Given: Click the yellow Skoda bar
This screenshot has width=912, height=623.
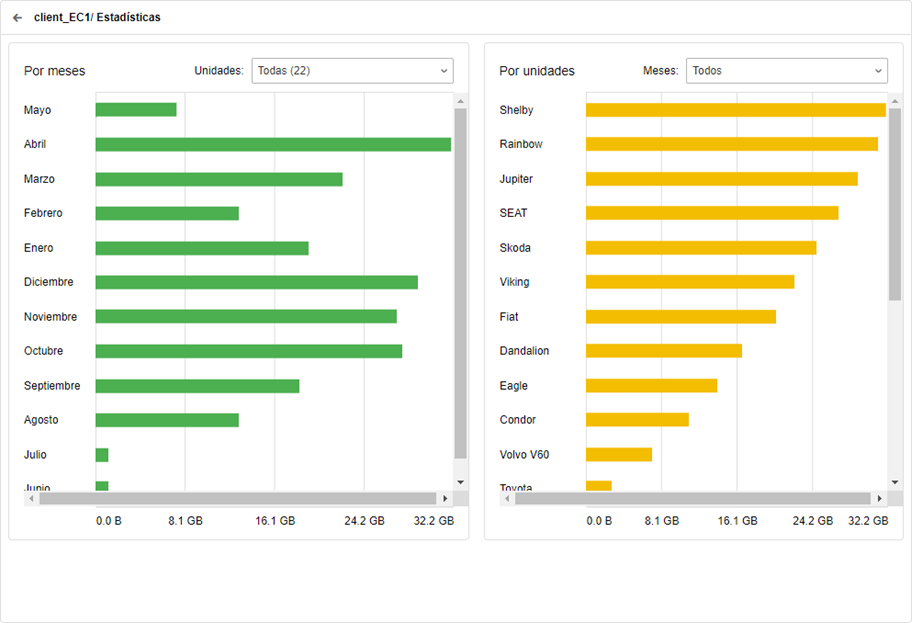Looking at the screenshot, I should pos(700,248).
